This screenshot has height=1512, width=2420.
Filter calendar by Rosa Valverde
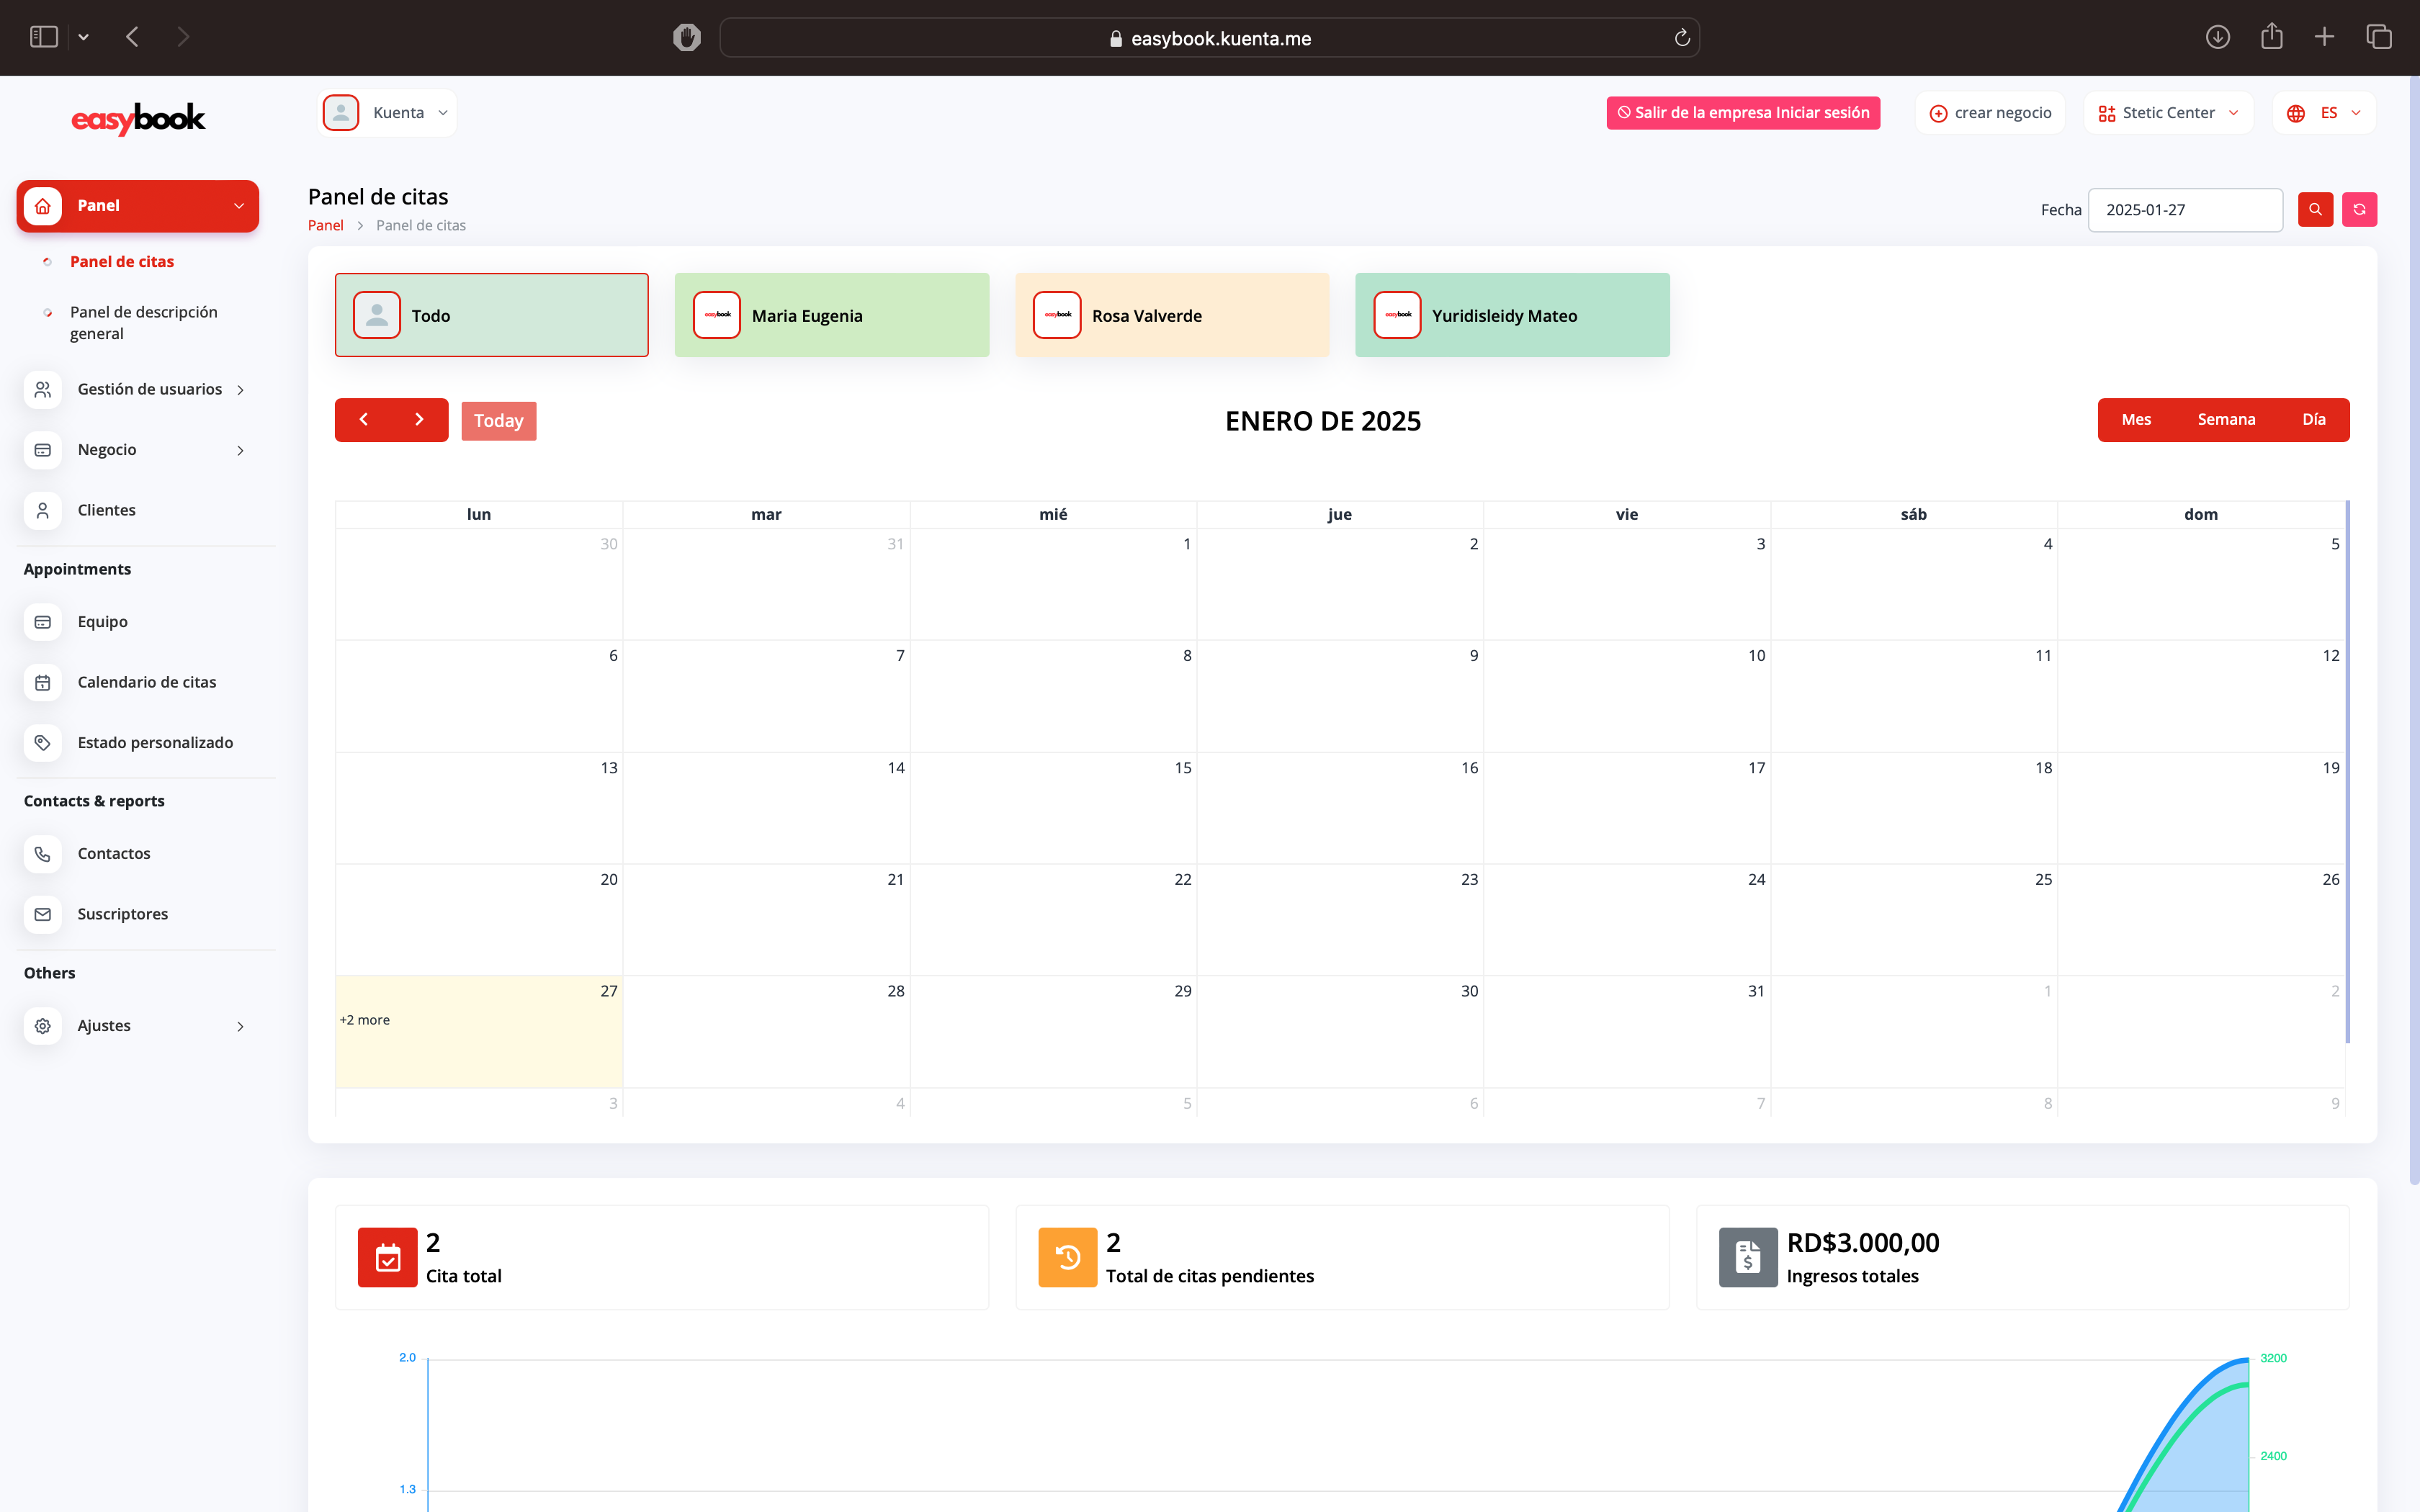point(1171,315)
